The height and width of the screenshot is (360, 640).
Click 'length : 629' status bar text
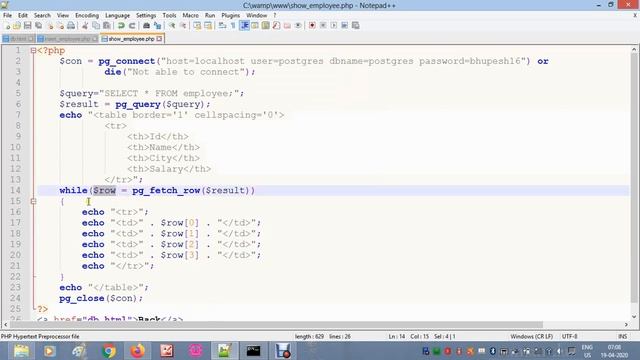[309, 337]
